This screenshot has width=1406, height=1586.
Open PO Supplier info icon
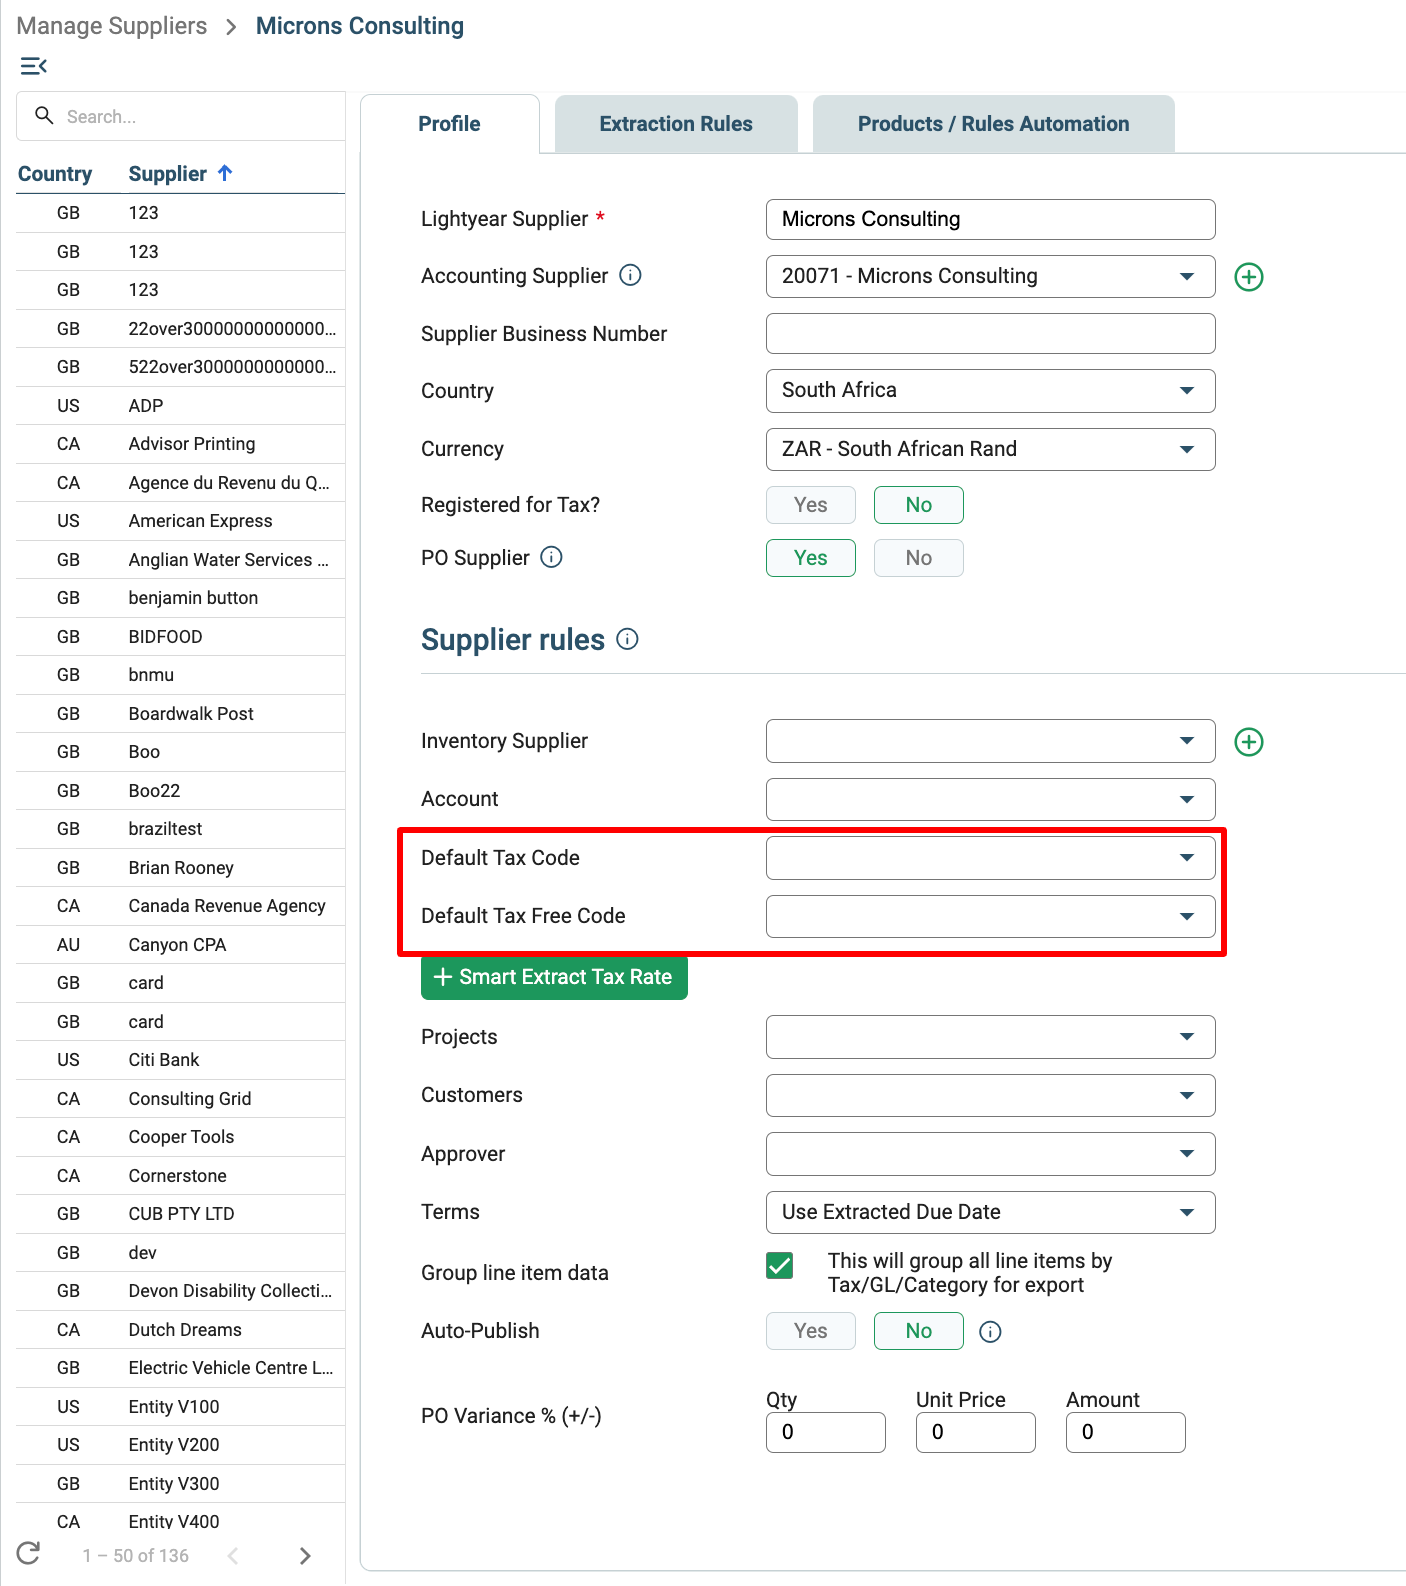click(552, 557)
